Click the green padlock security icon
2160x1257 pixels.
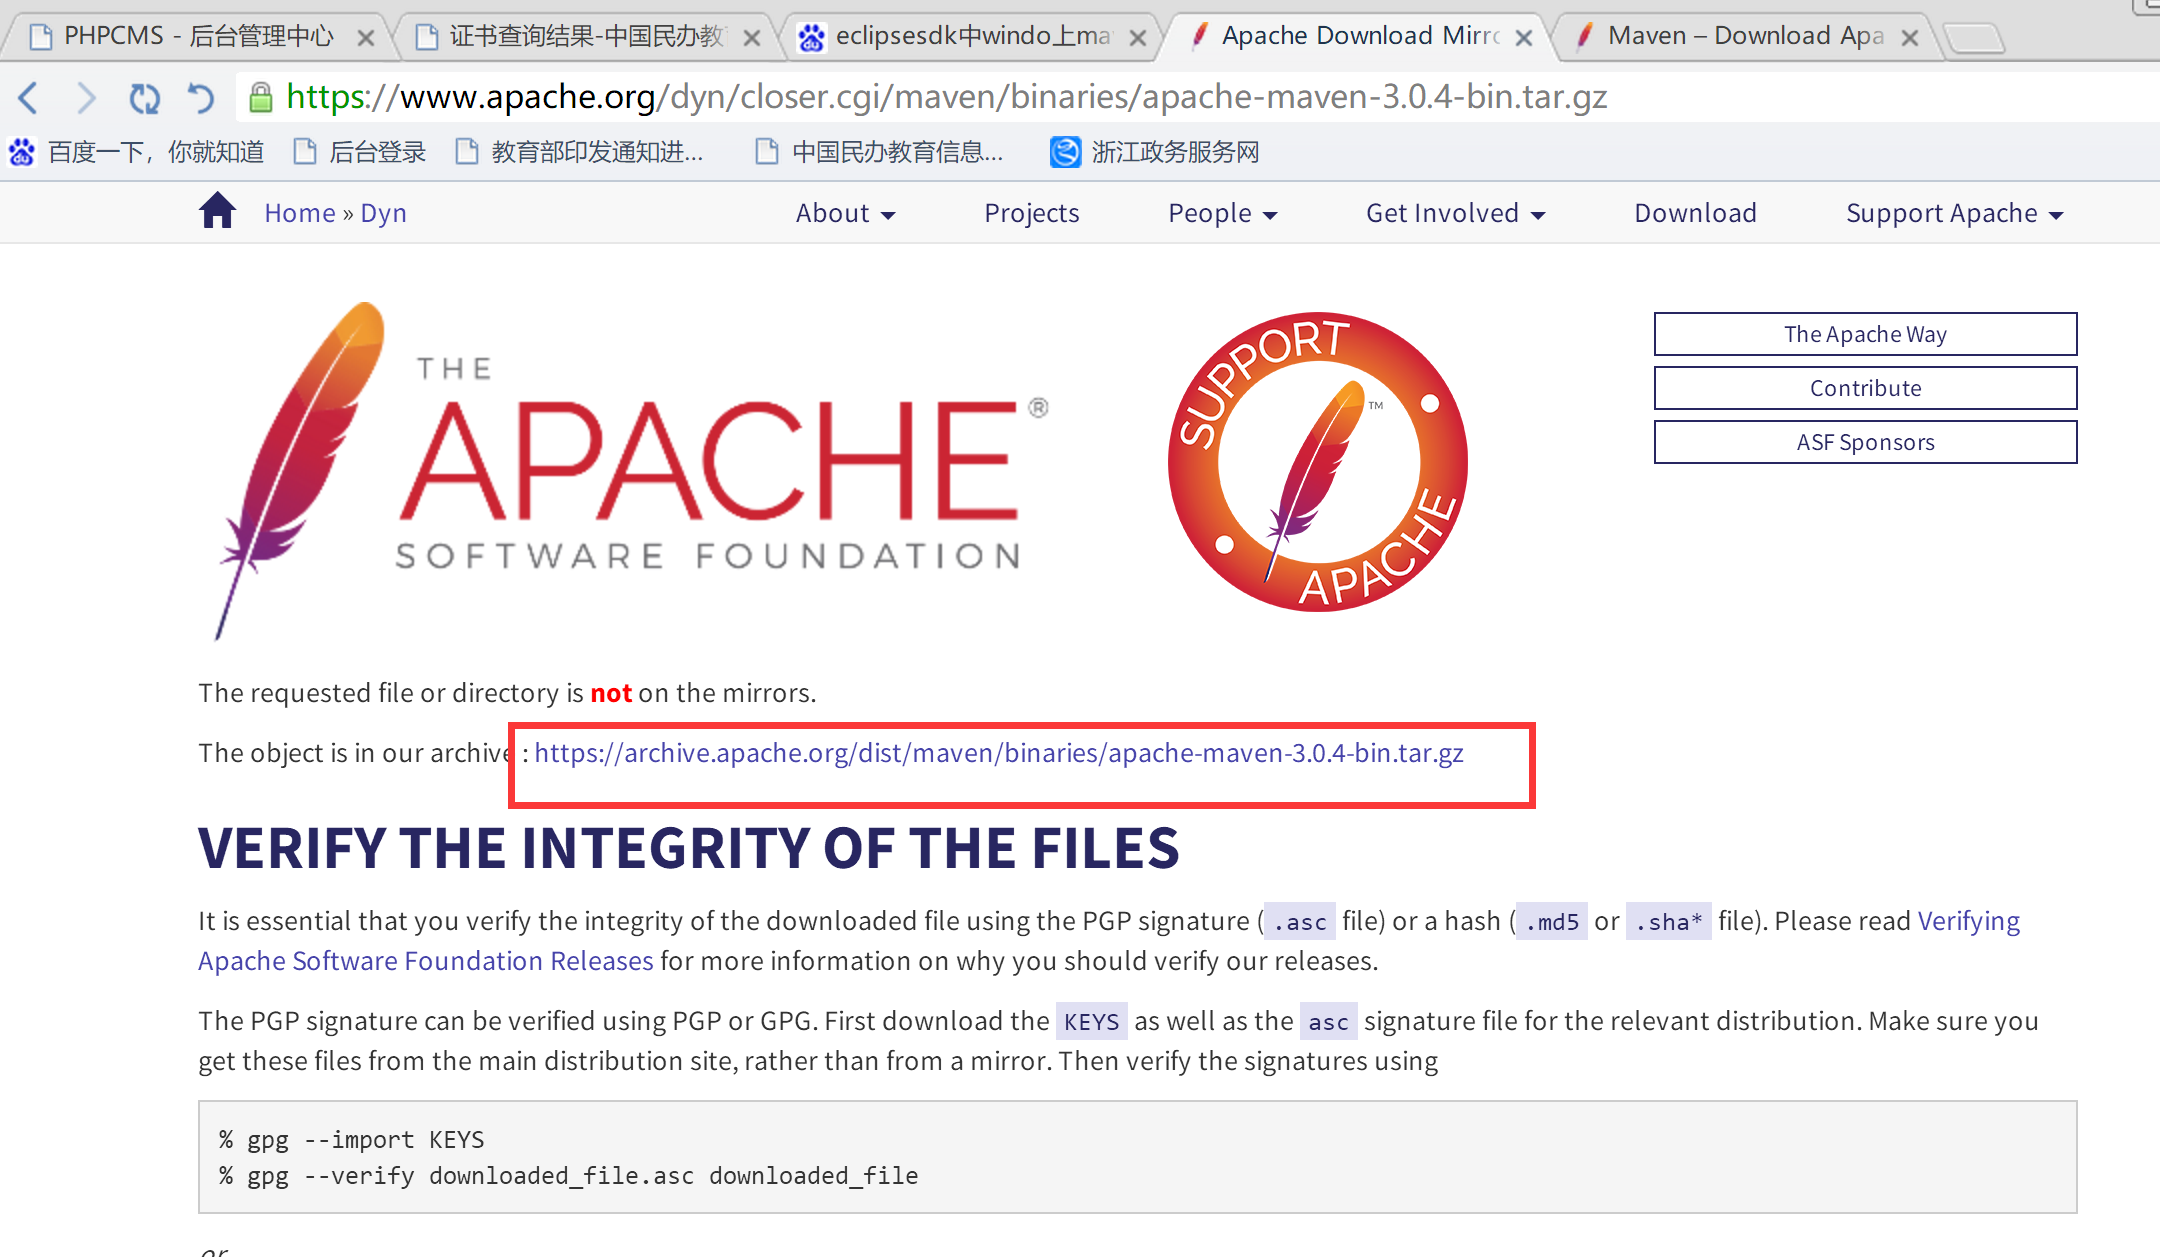click(x=261, y=97)
